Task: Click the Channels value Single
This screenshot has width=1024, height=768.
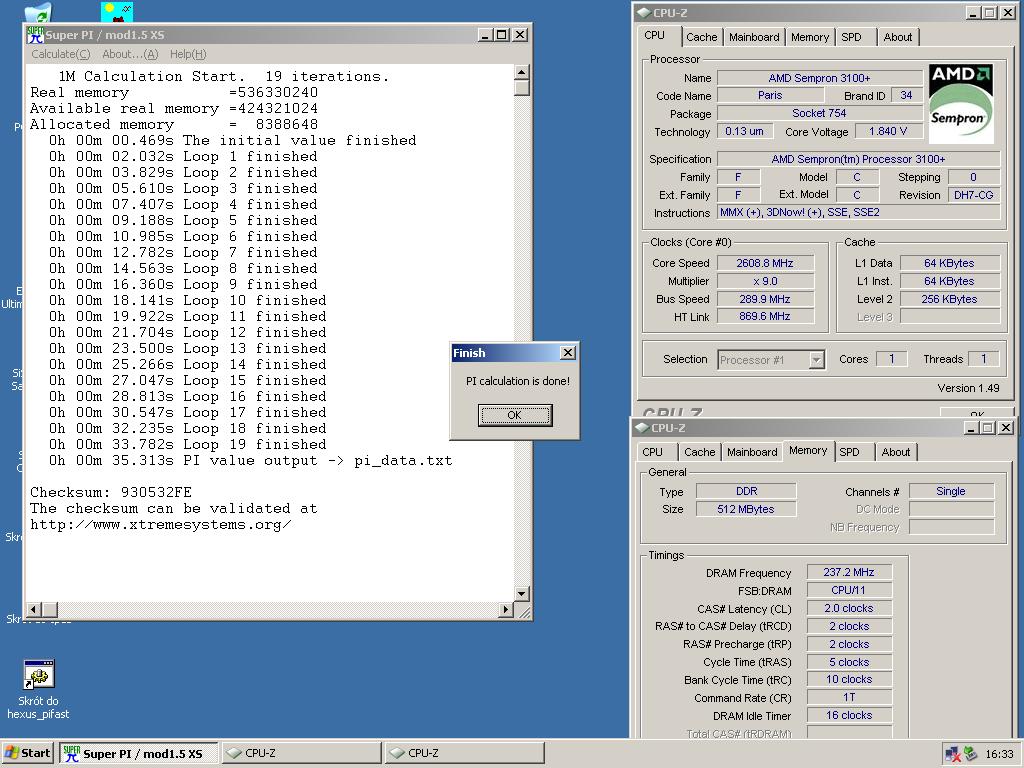Action: coord(951,491)
